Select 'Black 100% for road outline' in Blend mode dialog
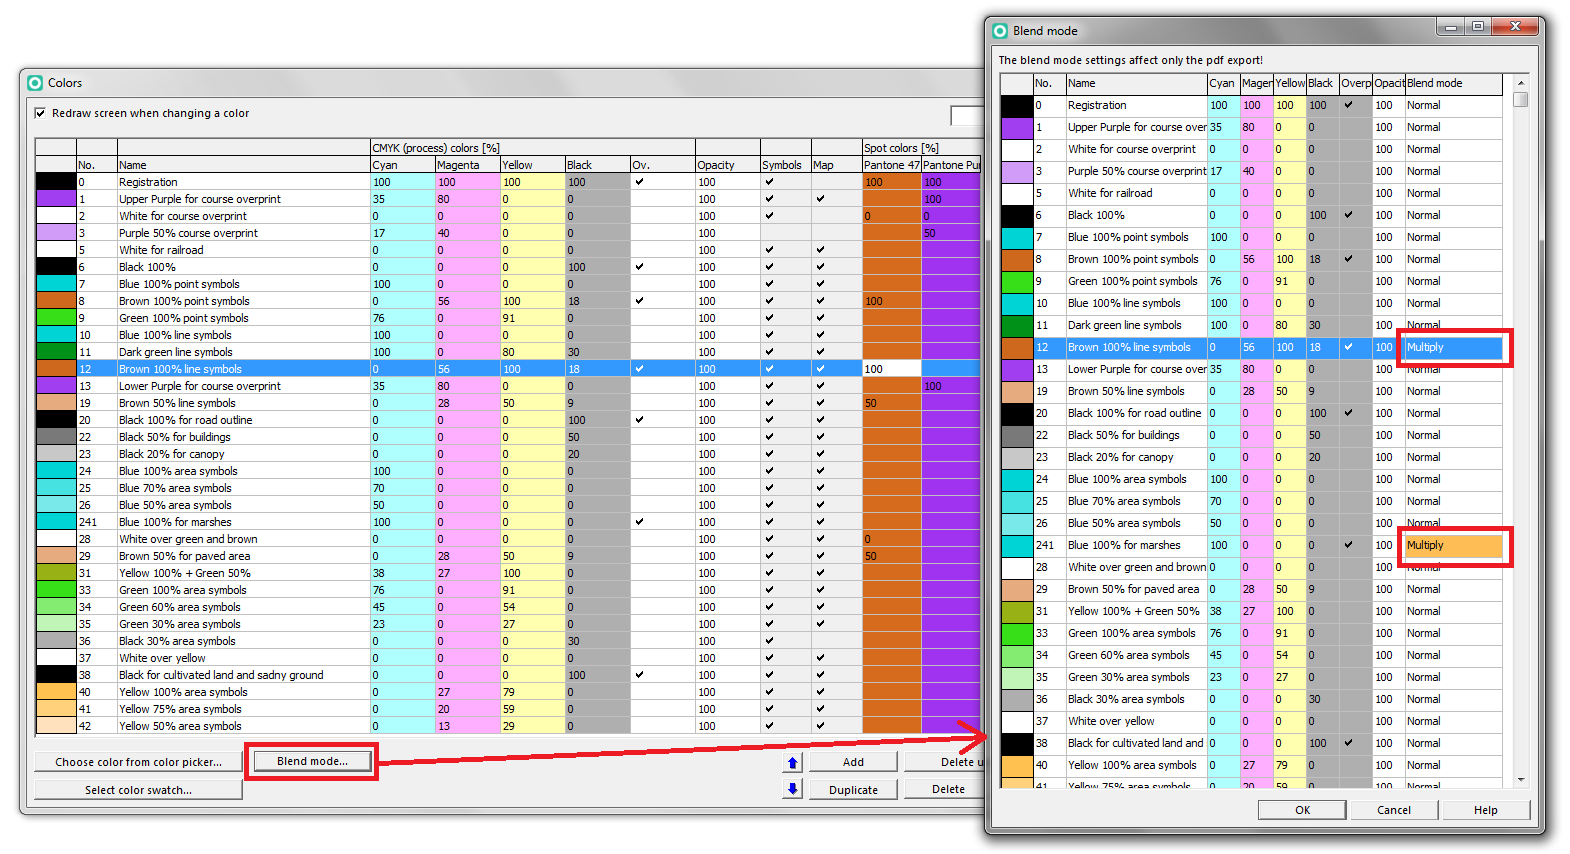The width and height of the screenshot is (1570, 854). (x=1135, y=413)
